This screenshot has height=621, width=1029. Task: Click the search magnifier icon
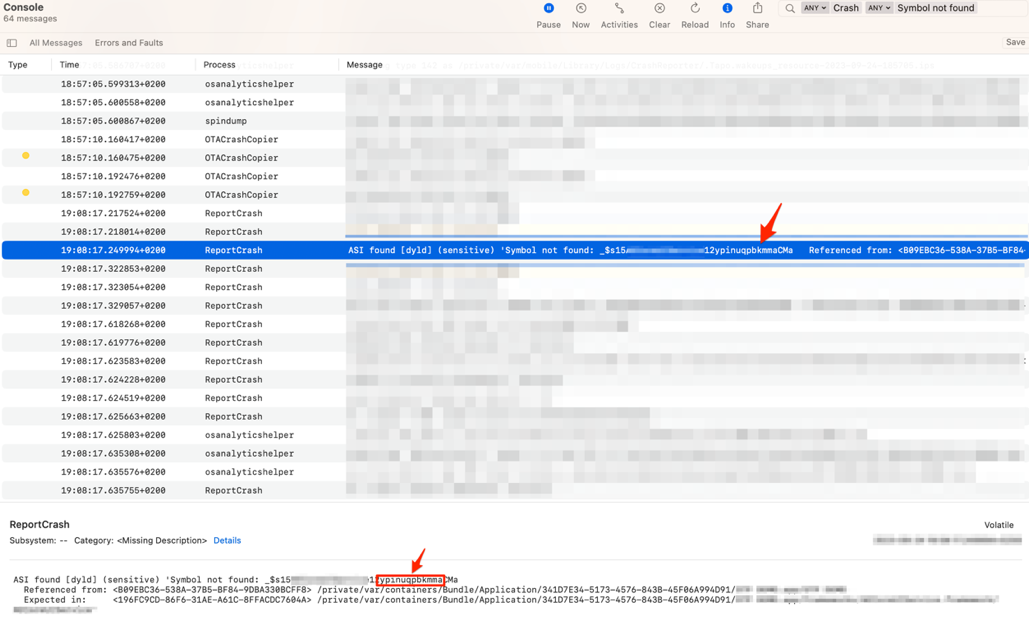coord(789,8)
